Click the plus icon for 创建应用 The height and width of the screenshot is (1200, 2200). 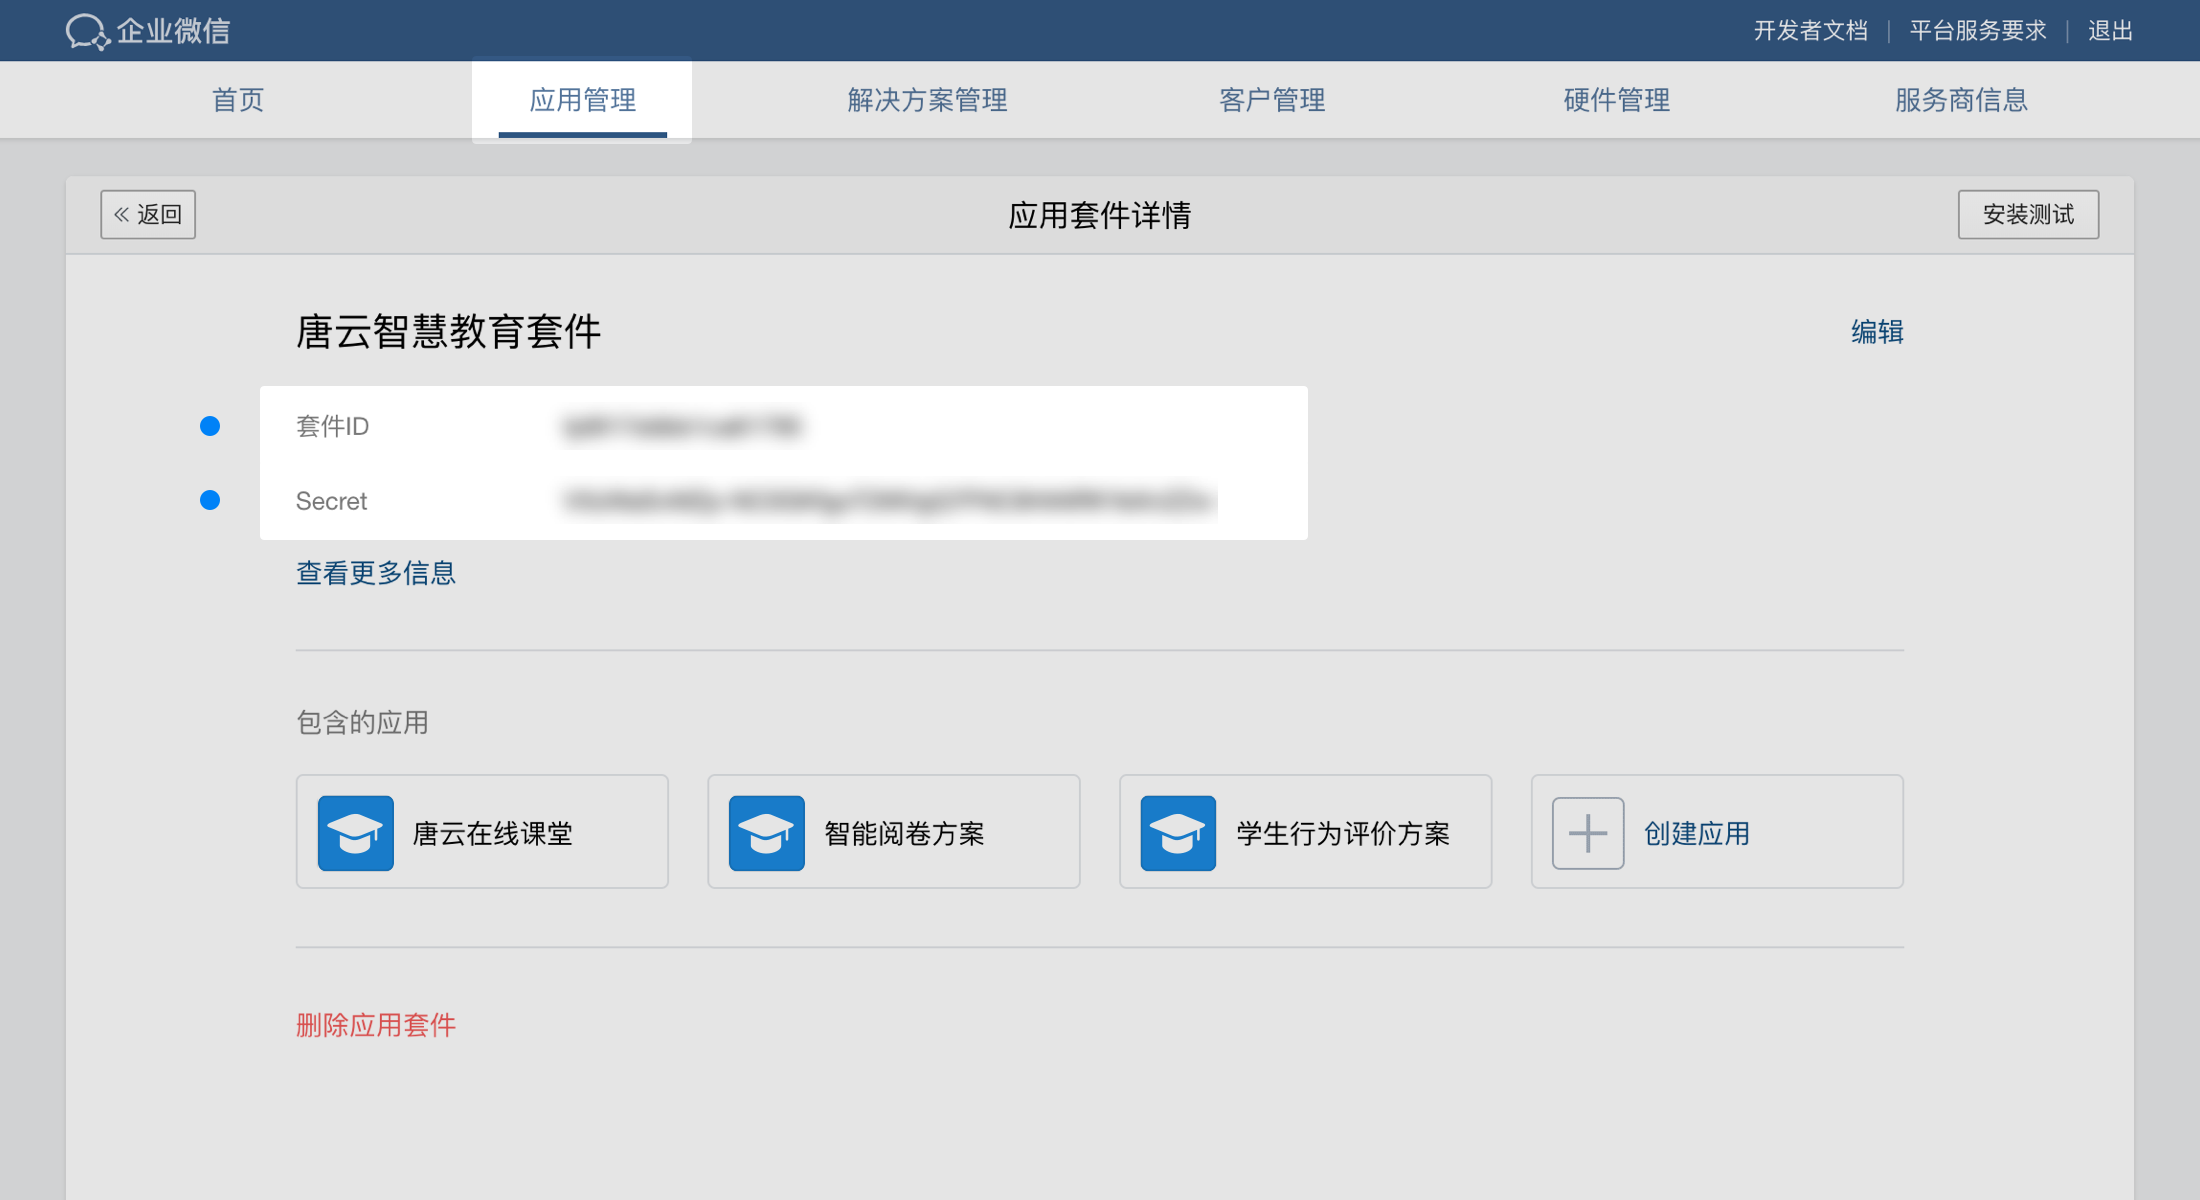point(1588,833)
